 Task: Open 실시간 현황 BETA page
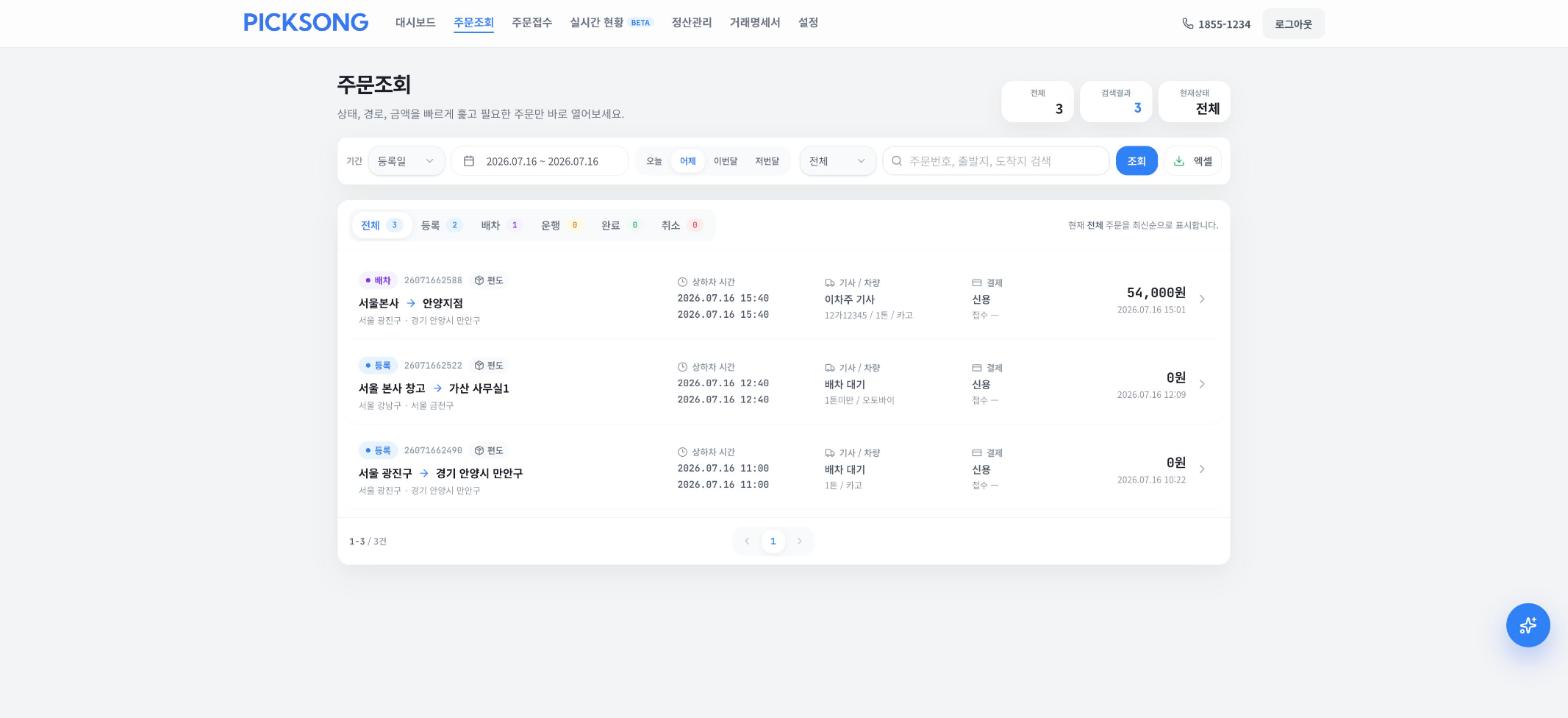611,22
